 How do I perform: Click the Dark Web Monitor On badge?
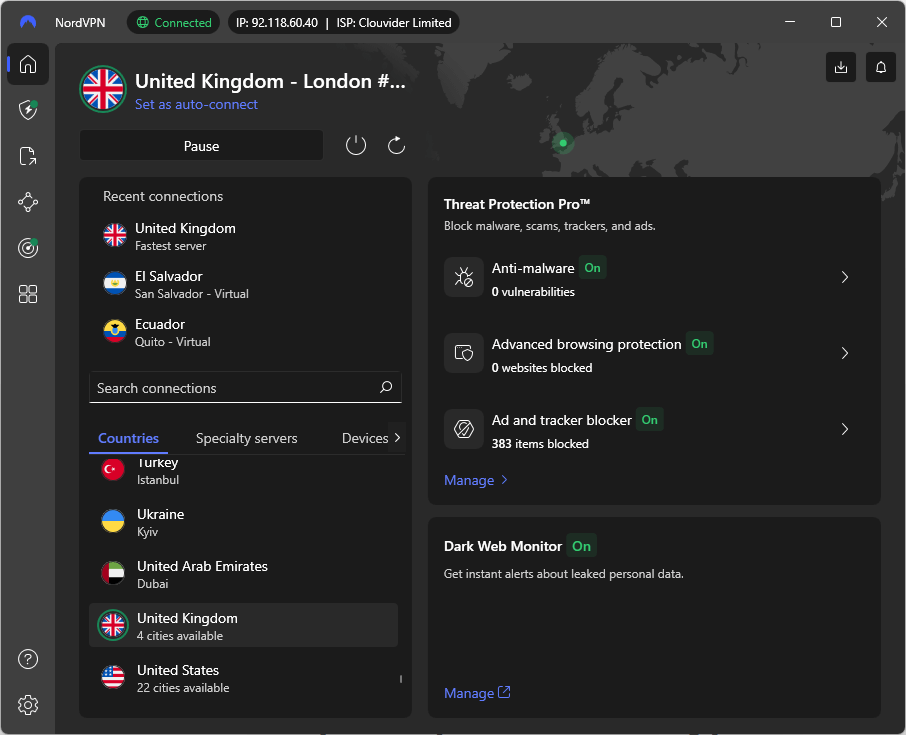(581, 546)
